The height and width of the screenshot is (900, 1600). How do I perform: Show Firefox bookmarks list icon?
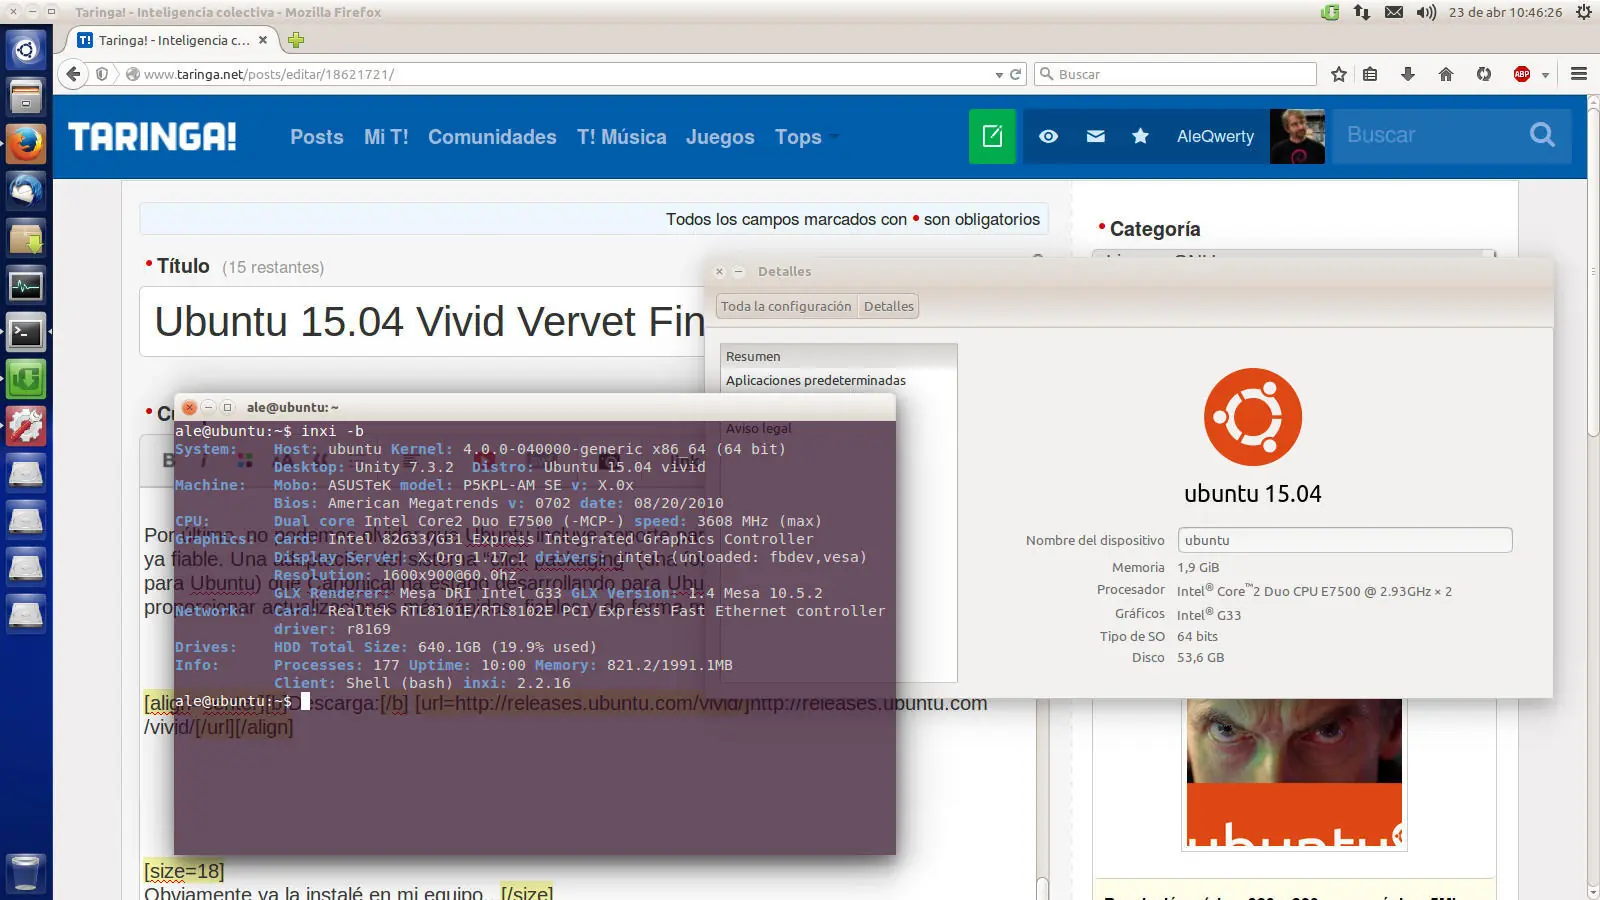coord(1370,74)
